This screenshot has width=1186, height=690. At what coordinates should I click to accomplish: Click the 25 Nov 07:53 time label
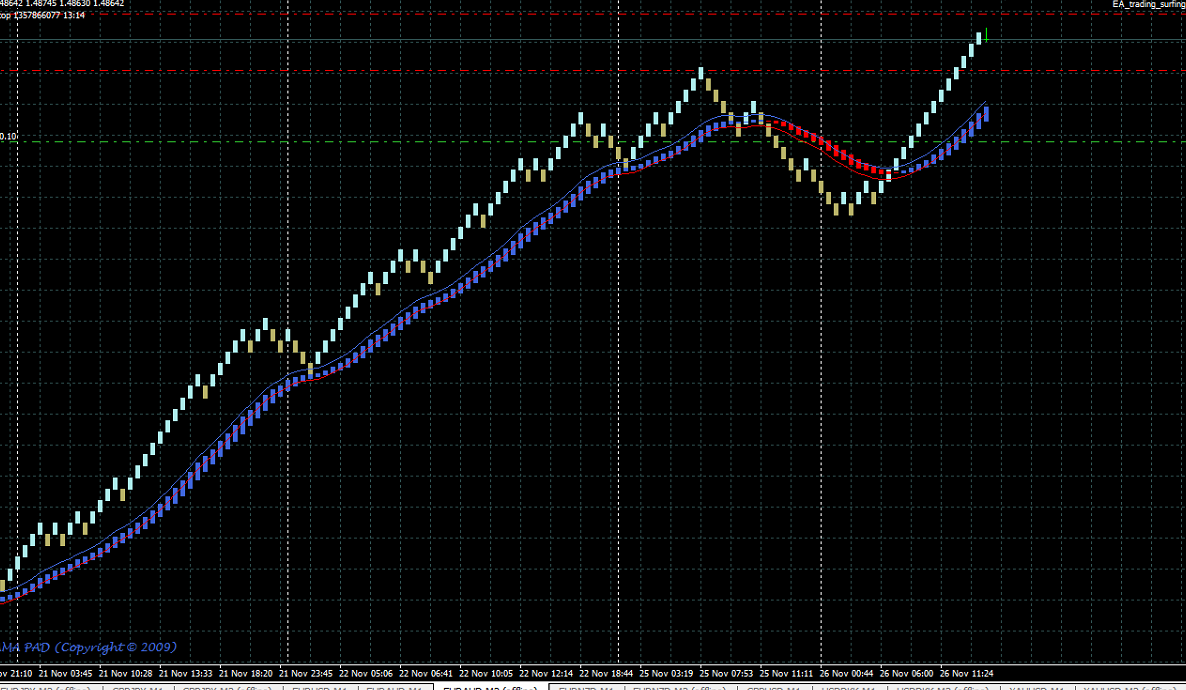pos(726,673)
